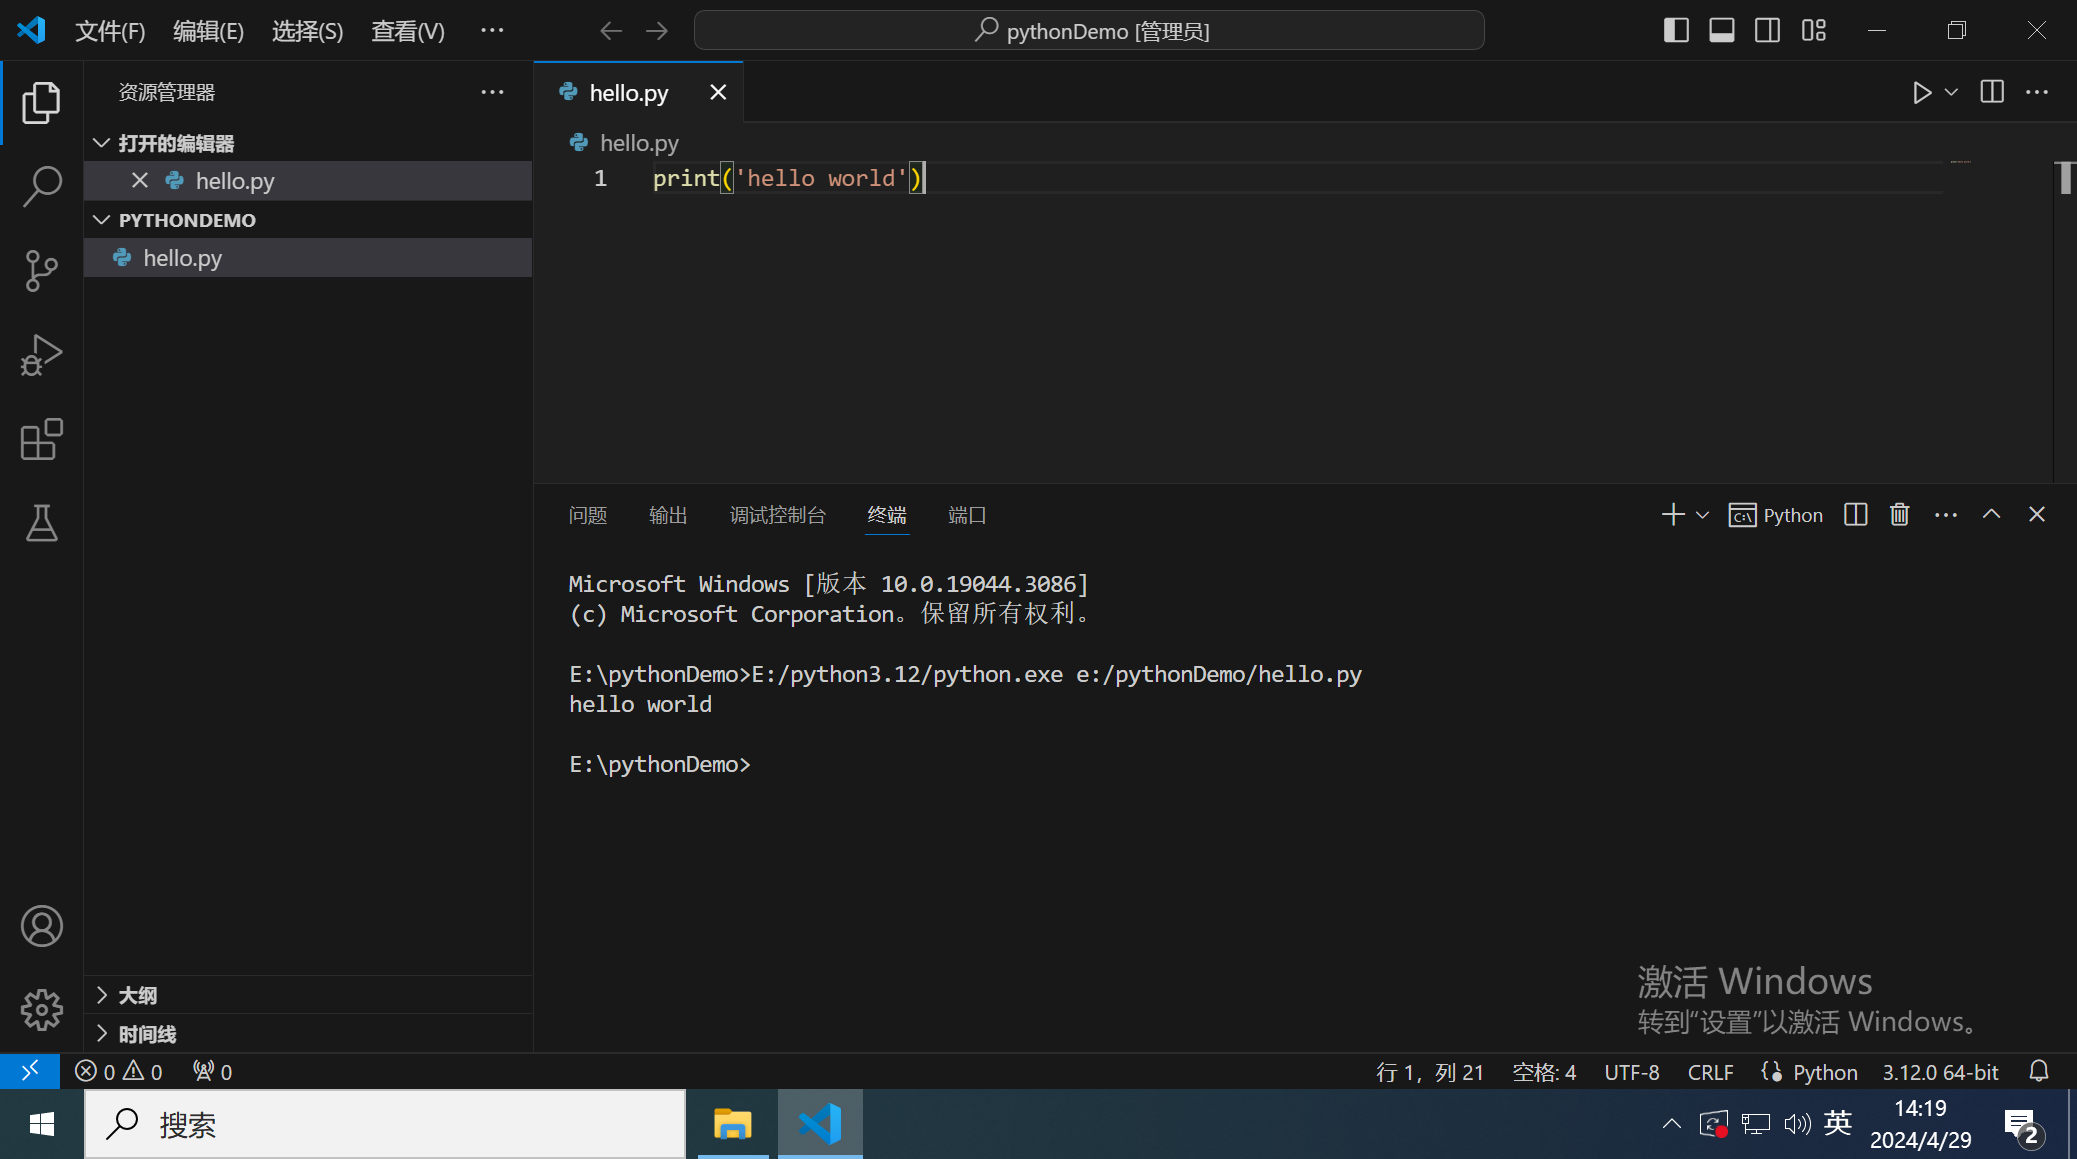Viewport: 2077px width, 1159px height.
Task: Click Python 3.12.0 64-bit interpreter selector
Action: (1940, 1072)
